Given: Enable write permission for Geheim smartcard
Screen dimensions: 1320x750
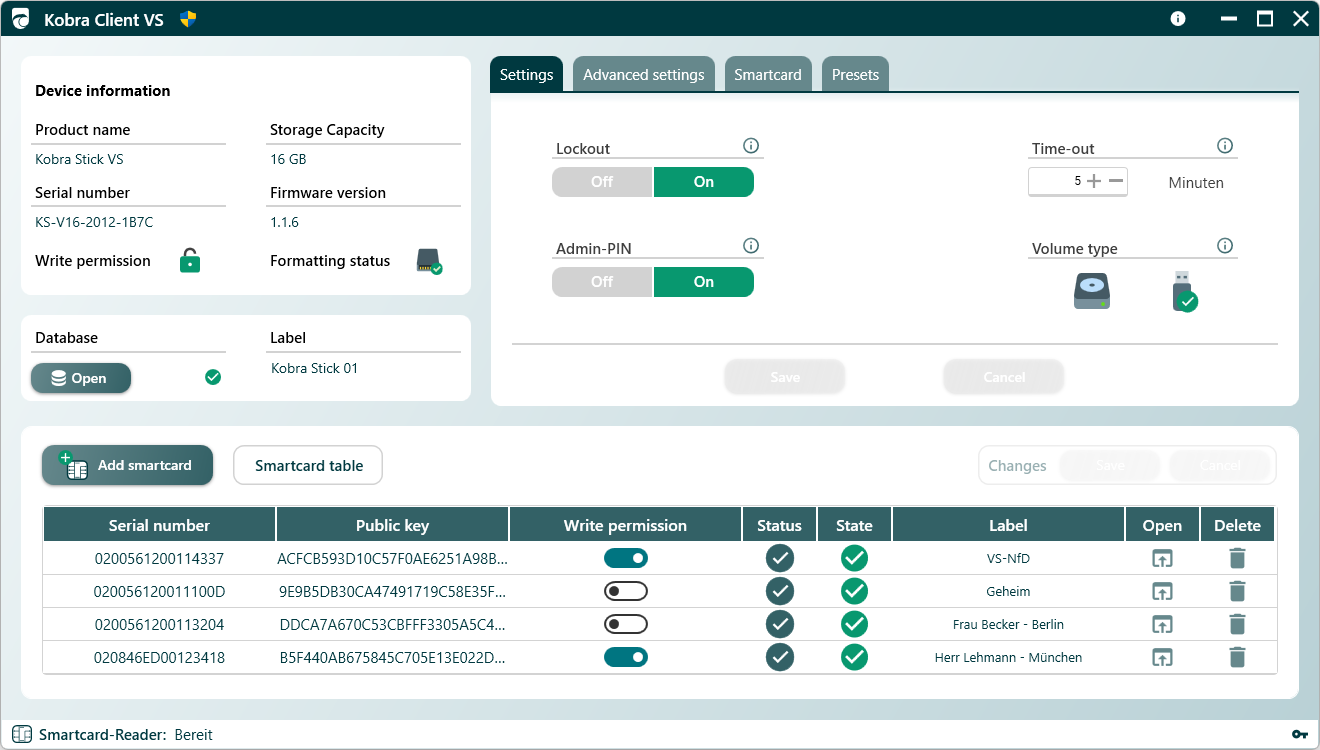Looking at the screenshot, I should [x=625, y=592].
